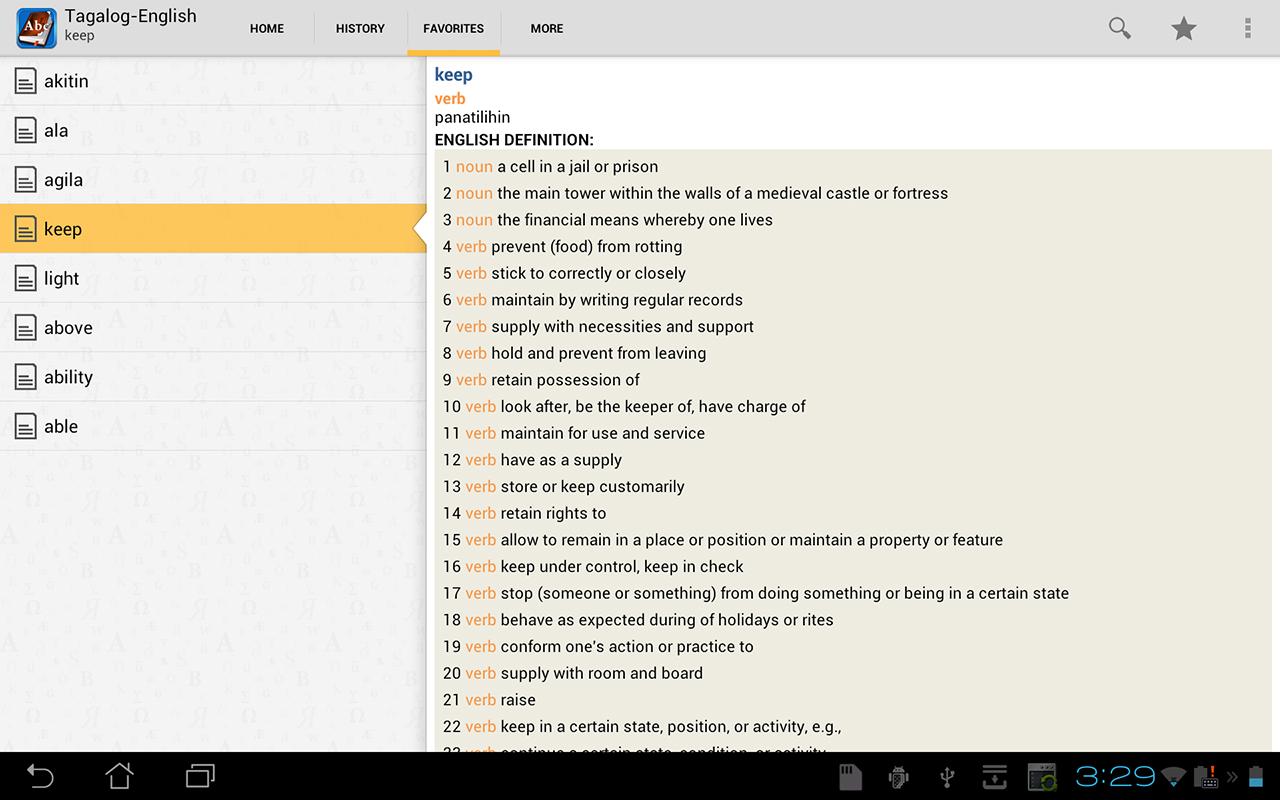Open the favorite entry light
The image size is (1280, 800).
(61, 279)
